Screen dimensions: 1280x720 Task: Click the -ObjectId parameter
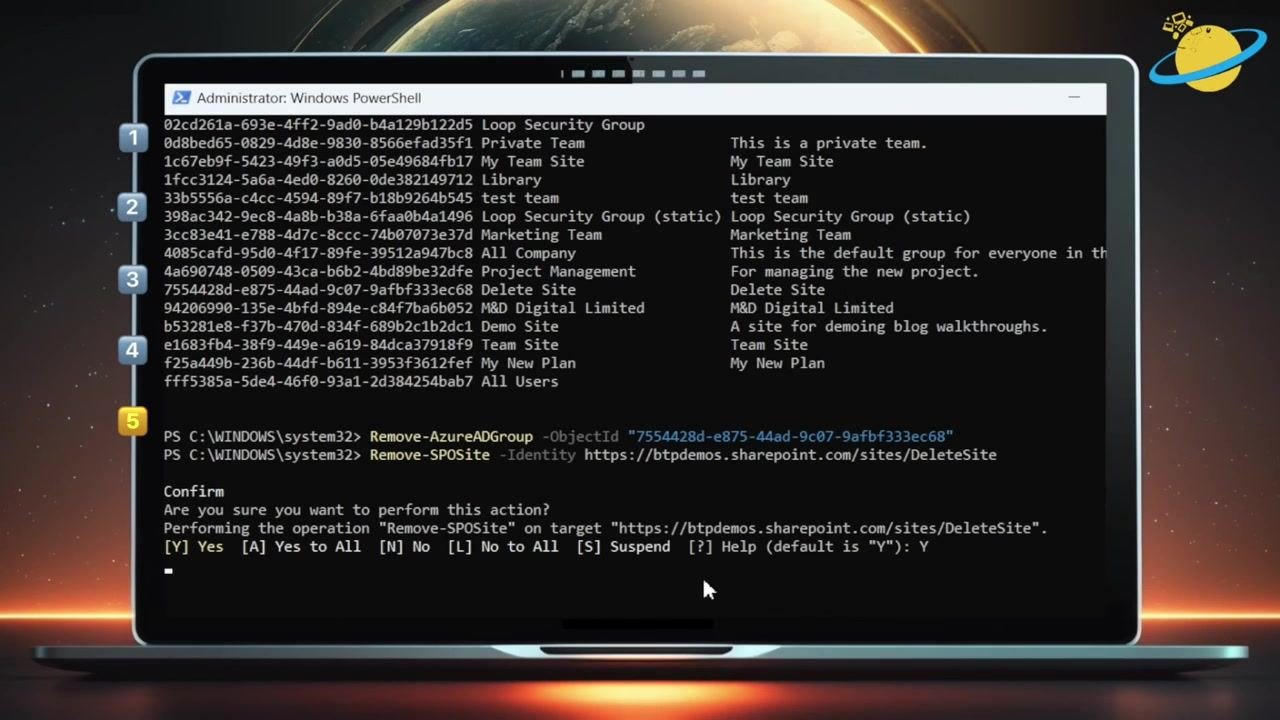coord(580,436)
